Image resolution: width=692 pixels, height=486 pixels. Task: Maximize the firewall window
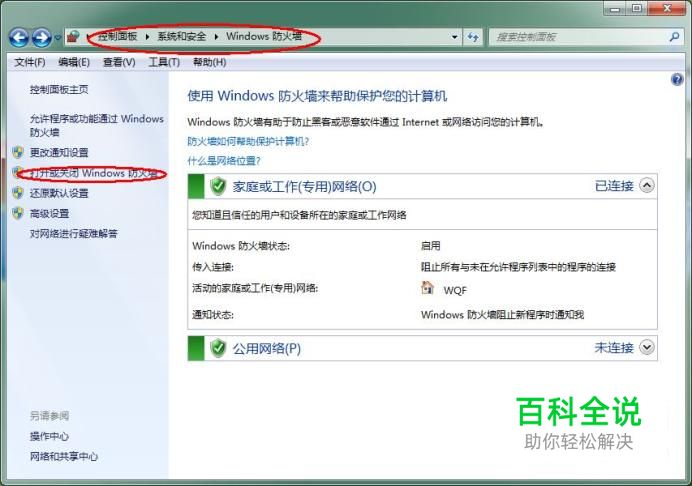coord(637,8)
